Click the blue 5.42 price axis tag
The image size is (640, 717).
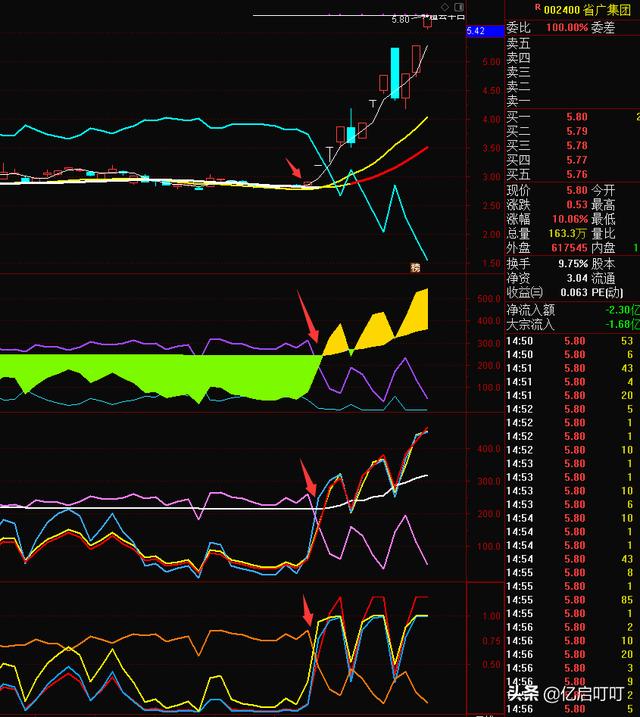(x=485, y=31)
